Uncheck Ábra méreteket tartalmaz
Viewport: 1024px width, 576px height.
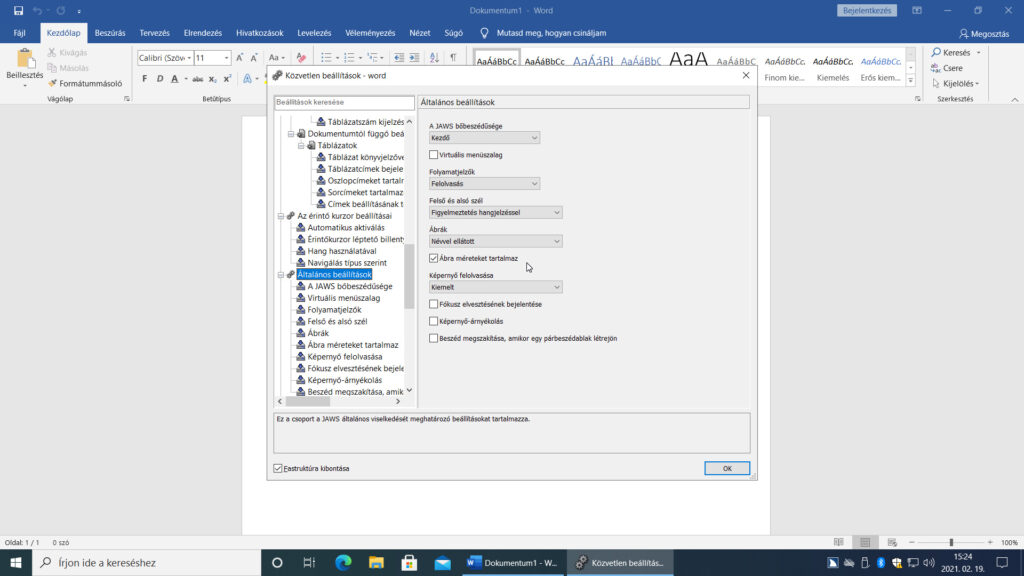[434, 258]
